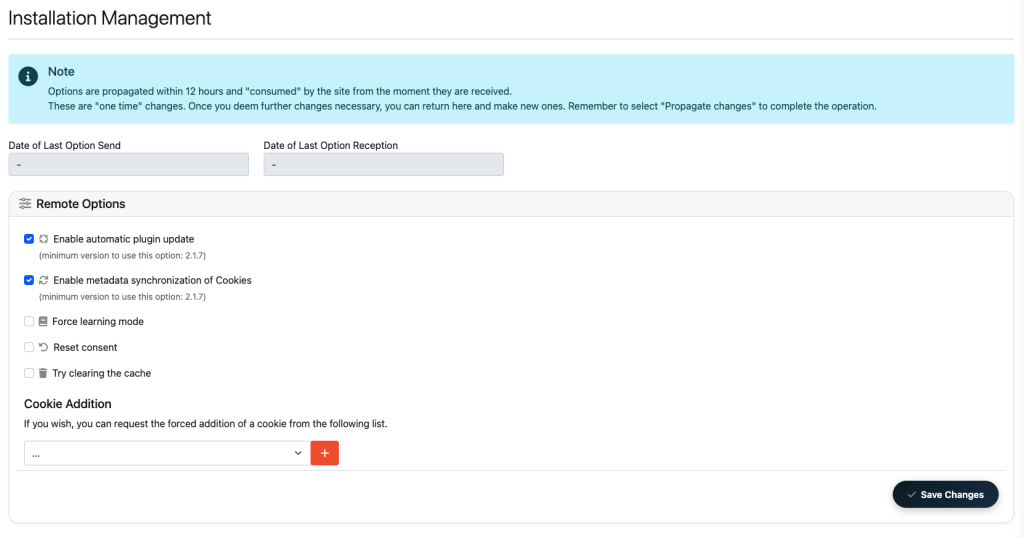Click the info icon in Note banner

tap(29, 76)
